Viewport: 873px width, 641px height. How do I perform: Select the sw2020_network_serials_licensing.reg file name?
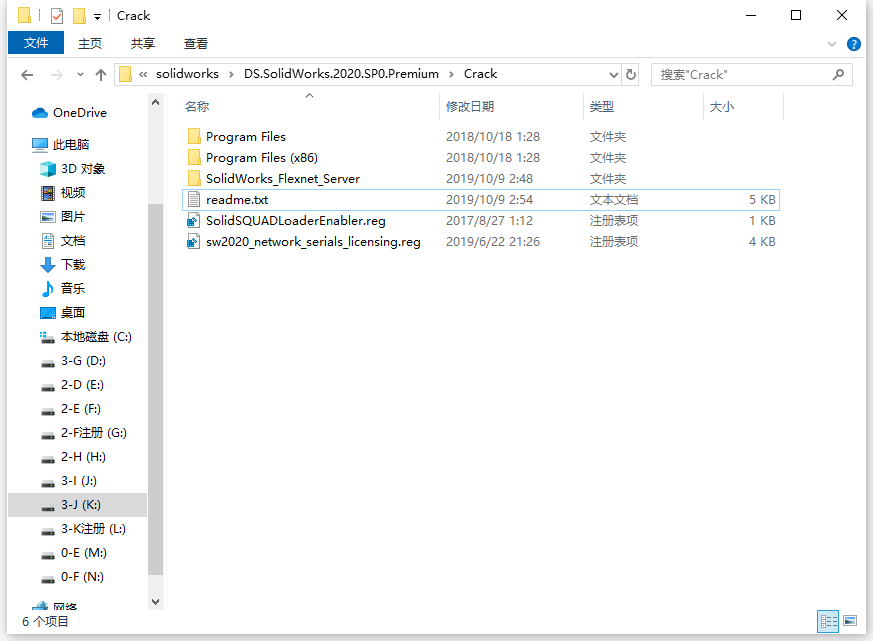click(313, 242)
